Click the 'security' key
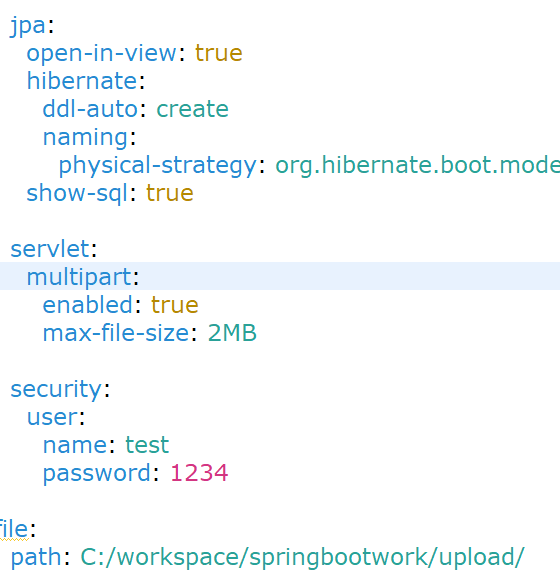This screenshot has height=581, width=560. 56,389
